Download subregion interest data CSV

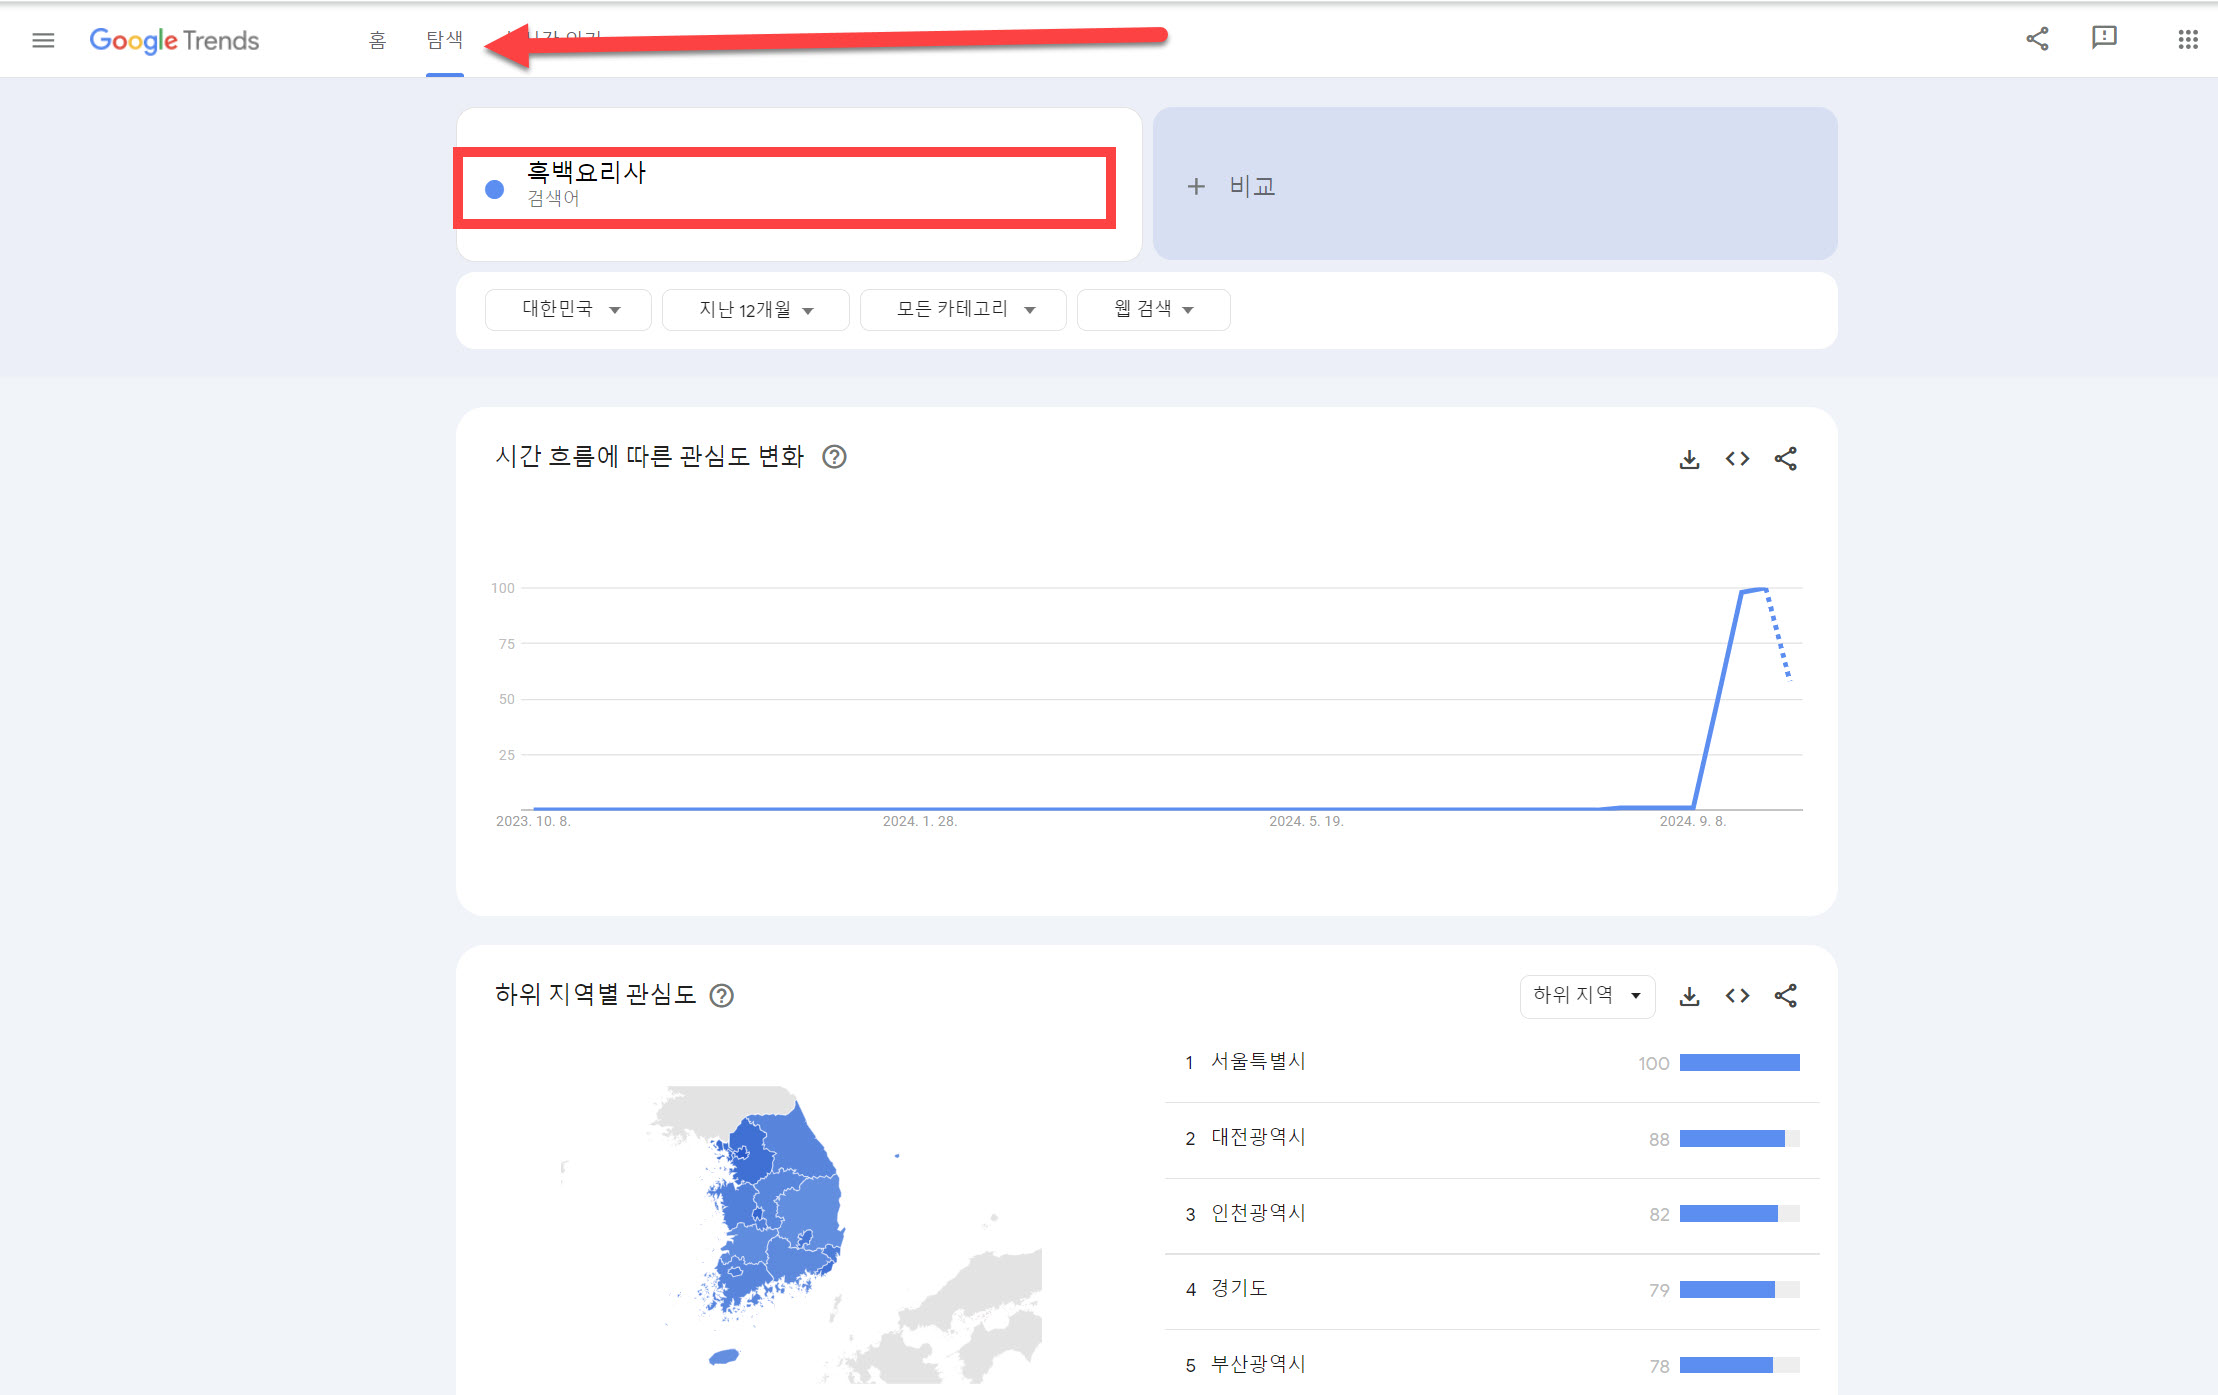coord(1689,996)
